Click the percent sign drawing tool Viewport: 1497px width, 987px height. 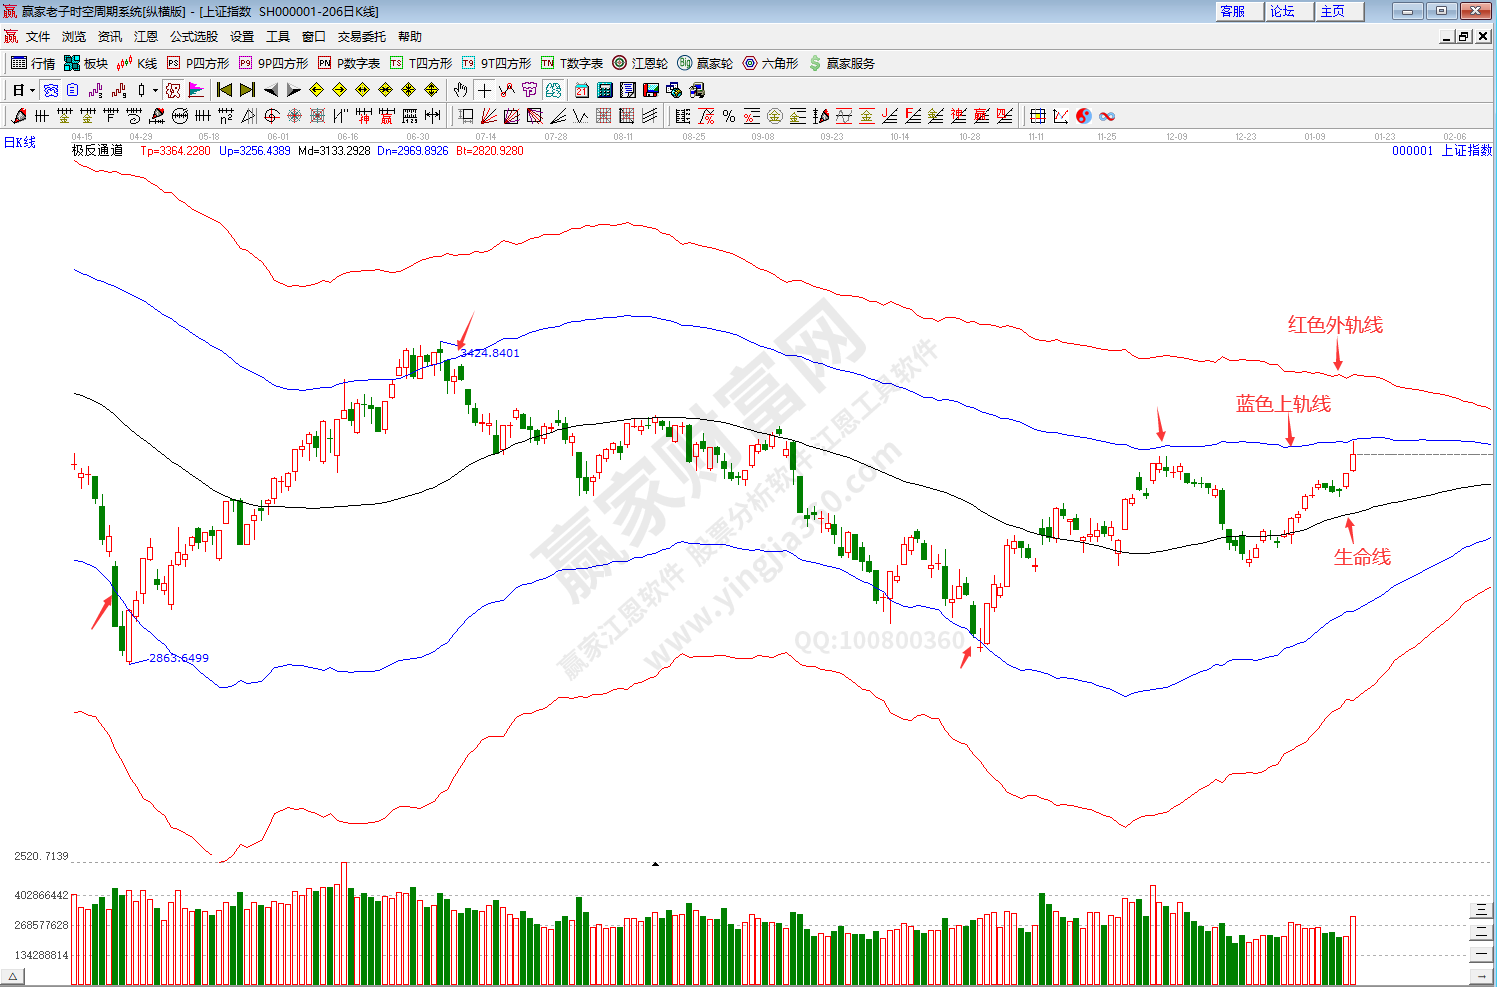click(729, 116)
